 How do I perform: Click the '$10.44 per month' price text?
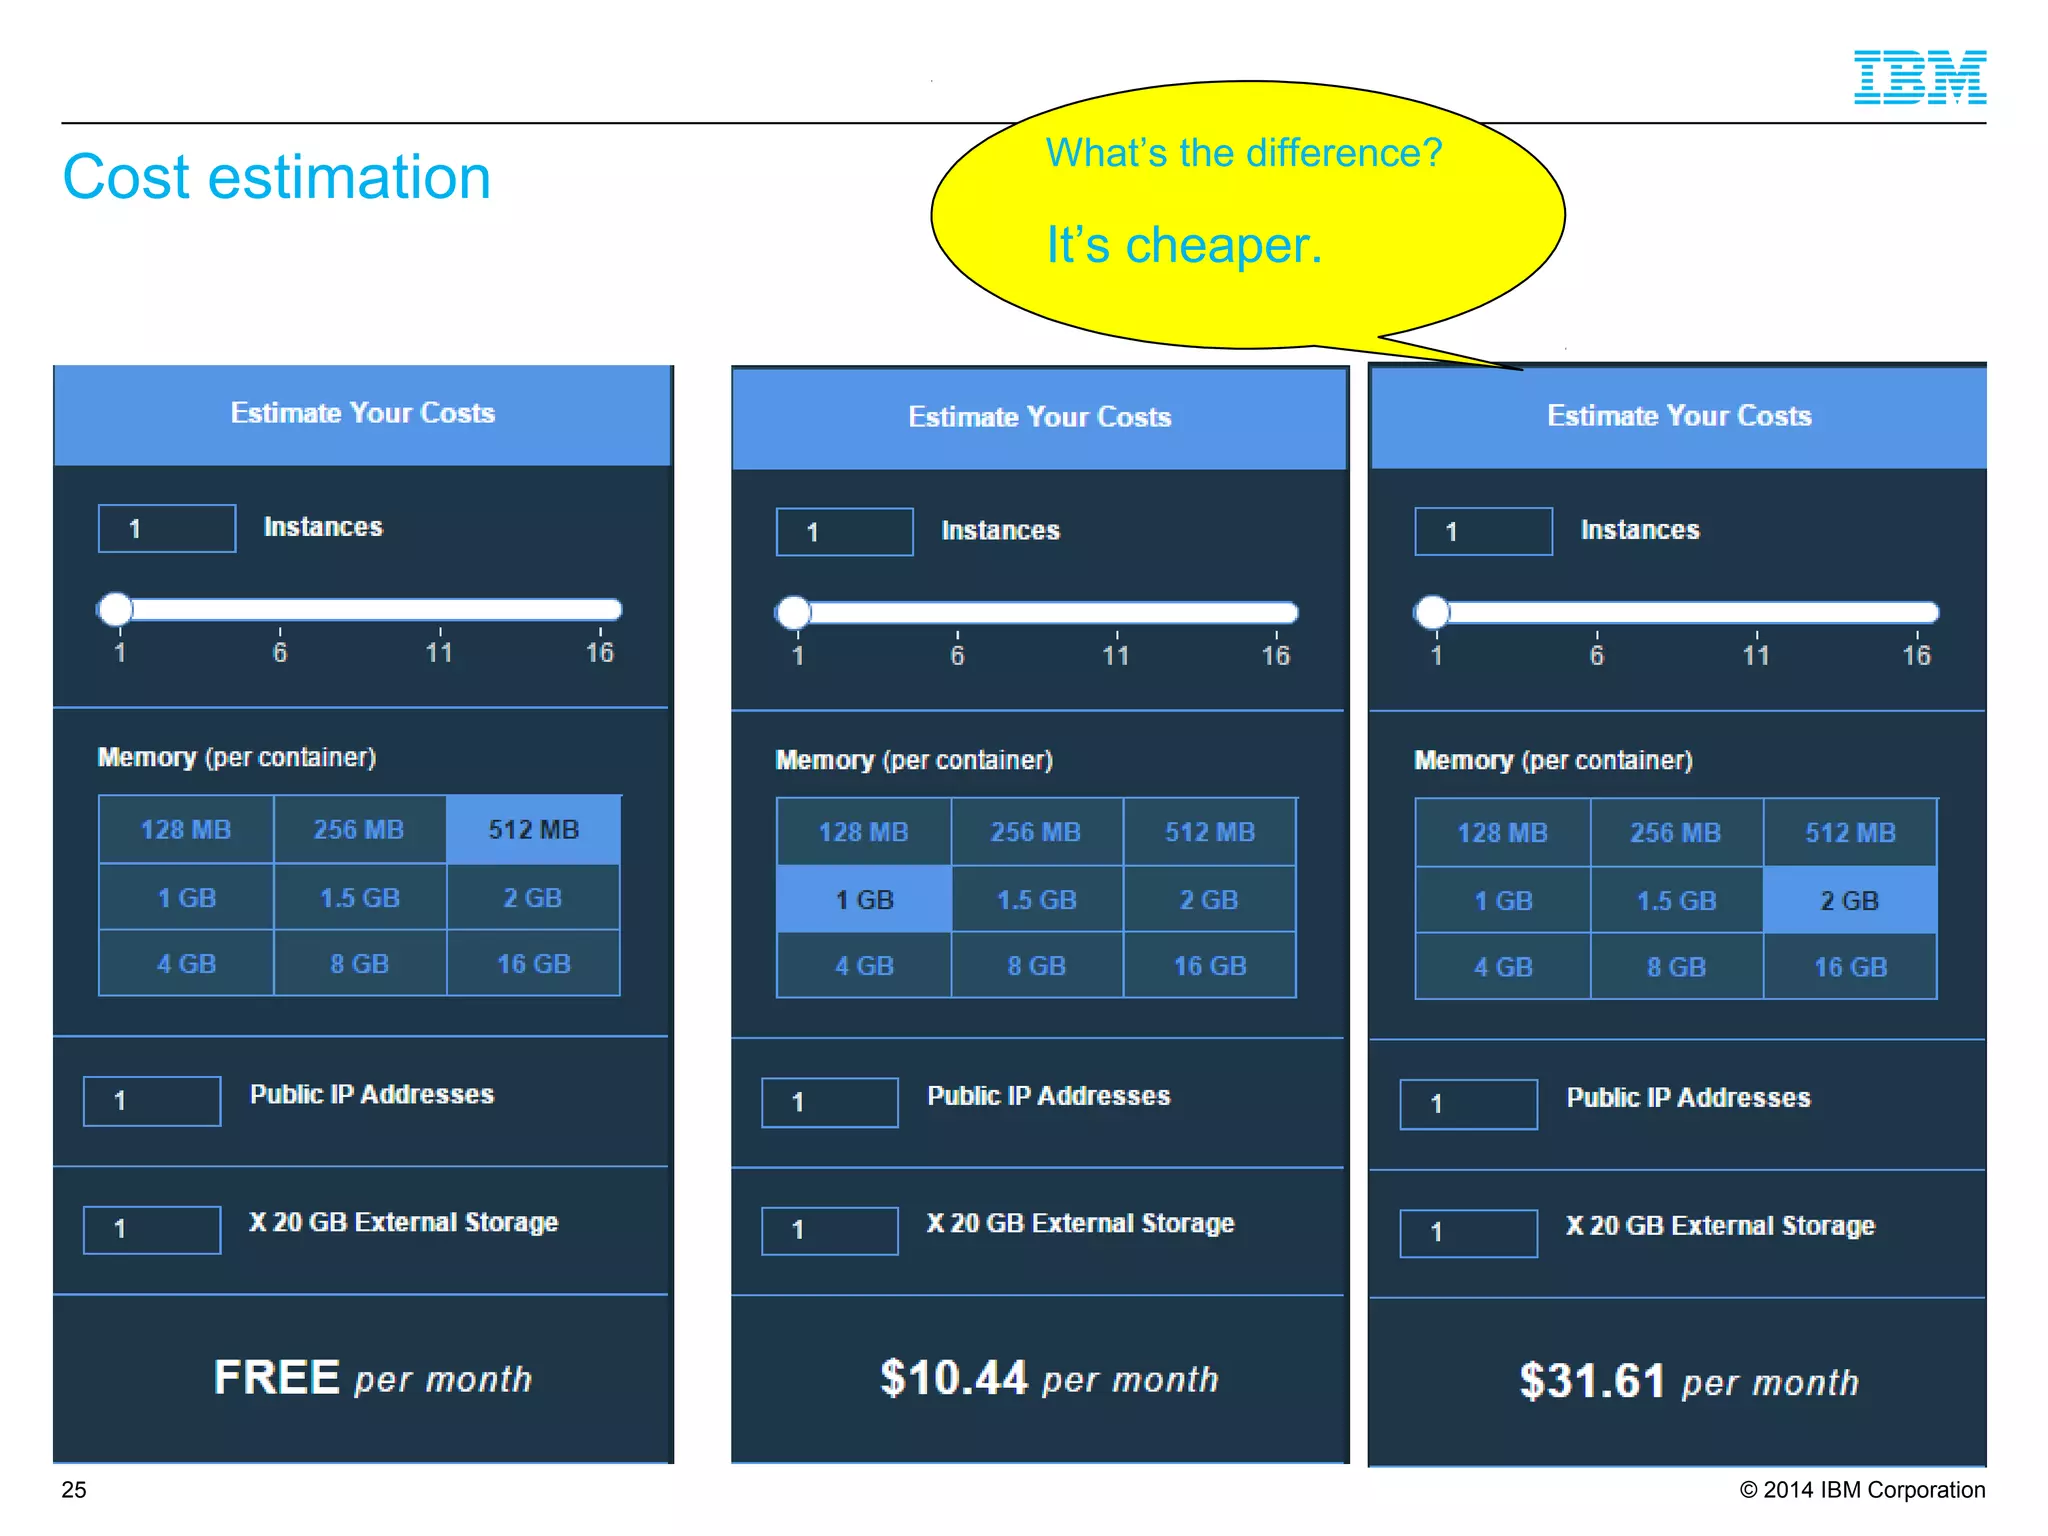(1050, 1379)
